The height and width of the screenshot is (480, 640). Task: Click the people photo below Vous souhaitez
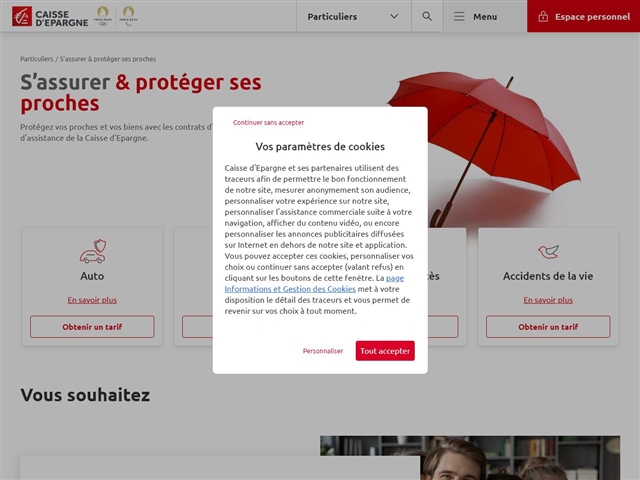pyautogui.click(x=480, y=458)
